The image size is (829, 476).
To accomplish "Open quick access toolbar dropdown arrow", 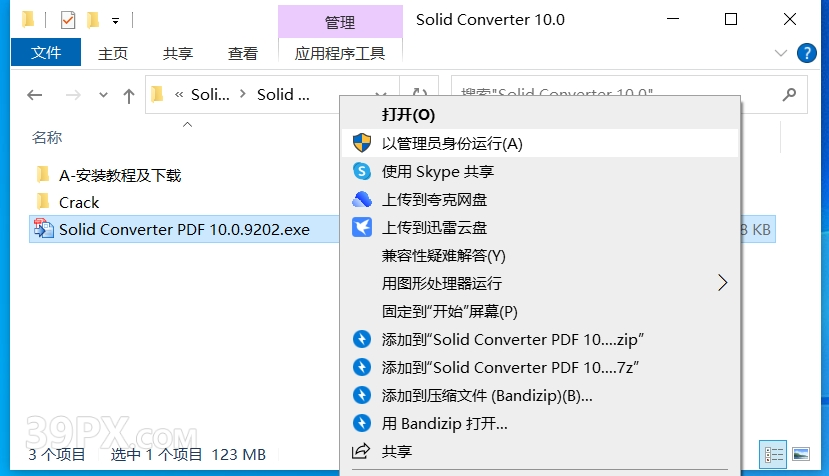I will click(116, 20).
